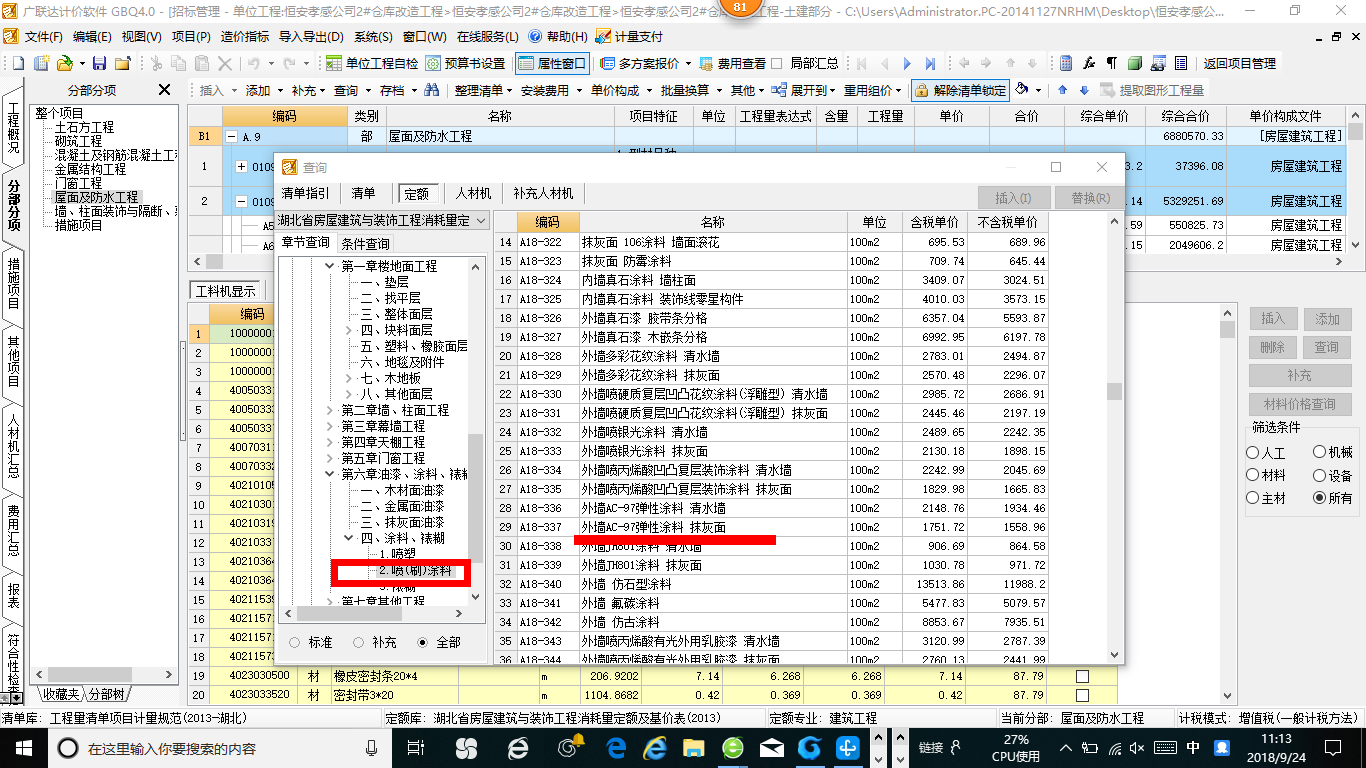Open the mail envelope taskbar icon
Screen dimensions: 1366x768
tap(772, 747)
